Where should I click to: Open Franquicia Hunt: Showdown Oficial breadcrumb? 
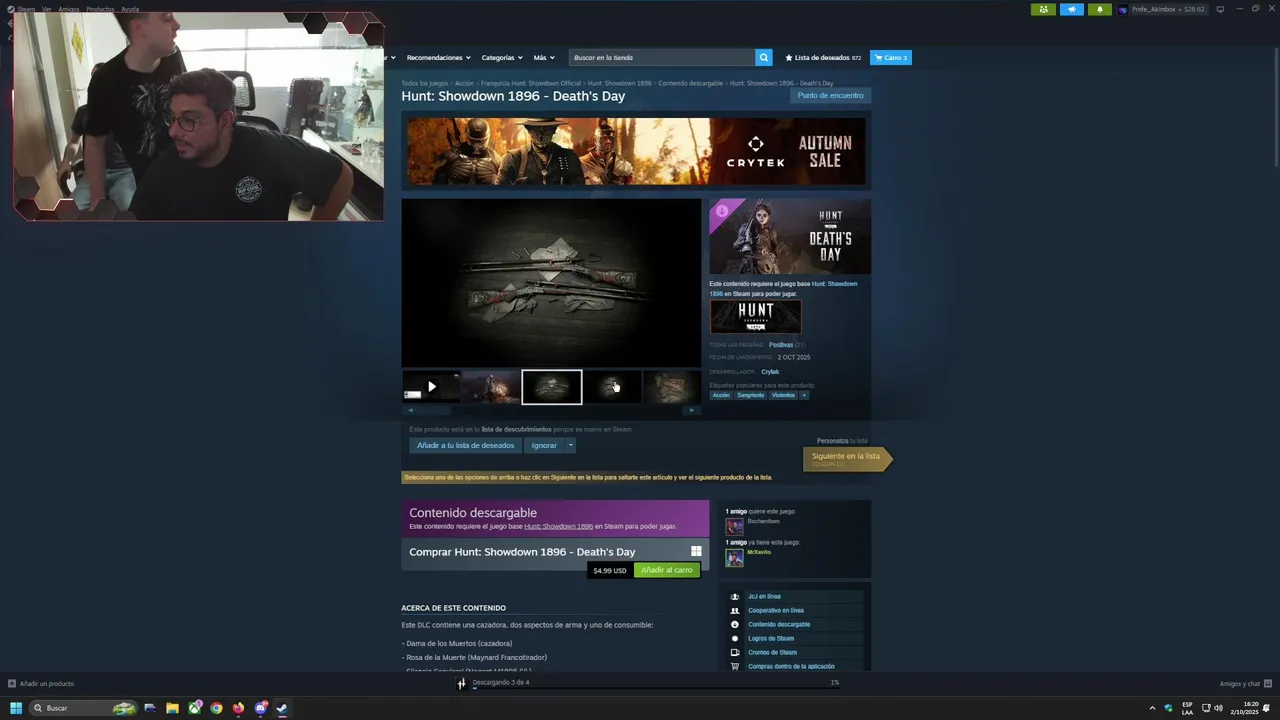click(x=531, y=83)
